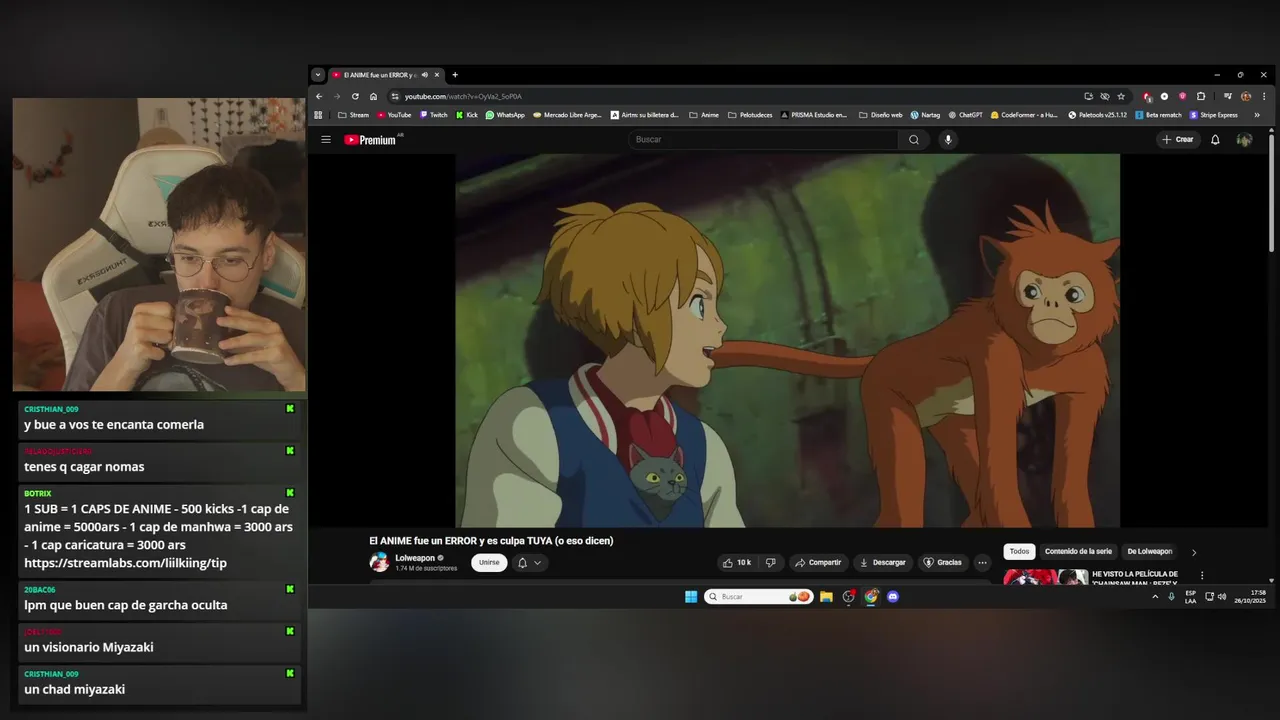Select the De Lolweapon chip
The width and height of the screenshot is (1280, 720).
click(x=1150, y=552)
